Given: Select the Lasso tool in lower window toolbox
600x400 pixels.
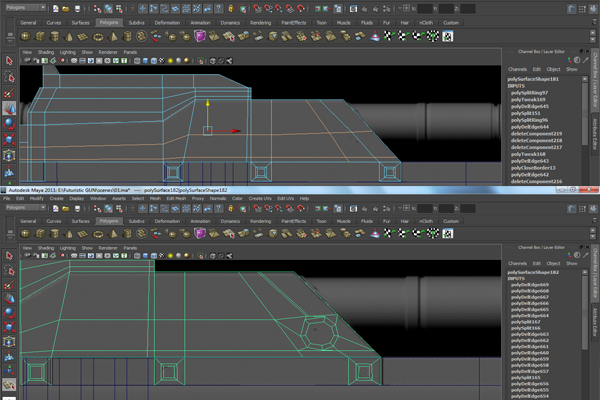Looking at the screenshot, I should [x=9, y=271].
